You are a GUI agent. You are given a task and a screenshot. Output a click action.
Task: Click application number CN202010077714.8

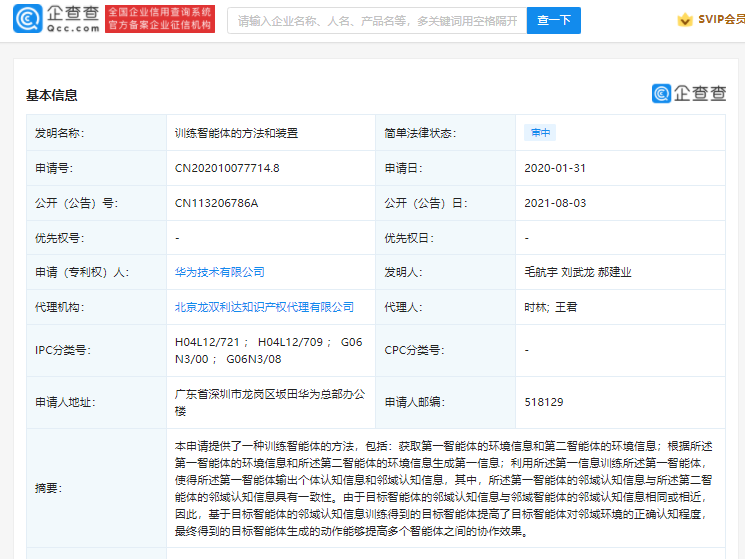[227, 168]
